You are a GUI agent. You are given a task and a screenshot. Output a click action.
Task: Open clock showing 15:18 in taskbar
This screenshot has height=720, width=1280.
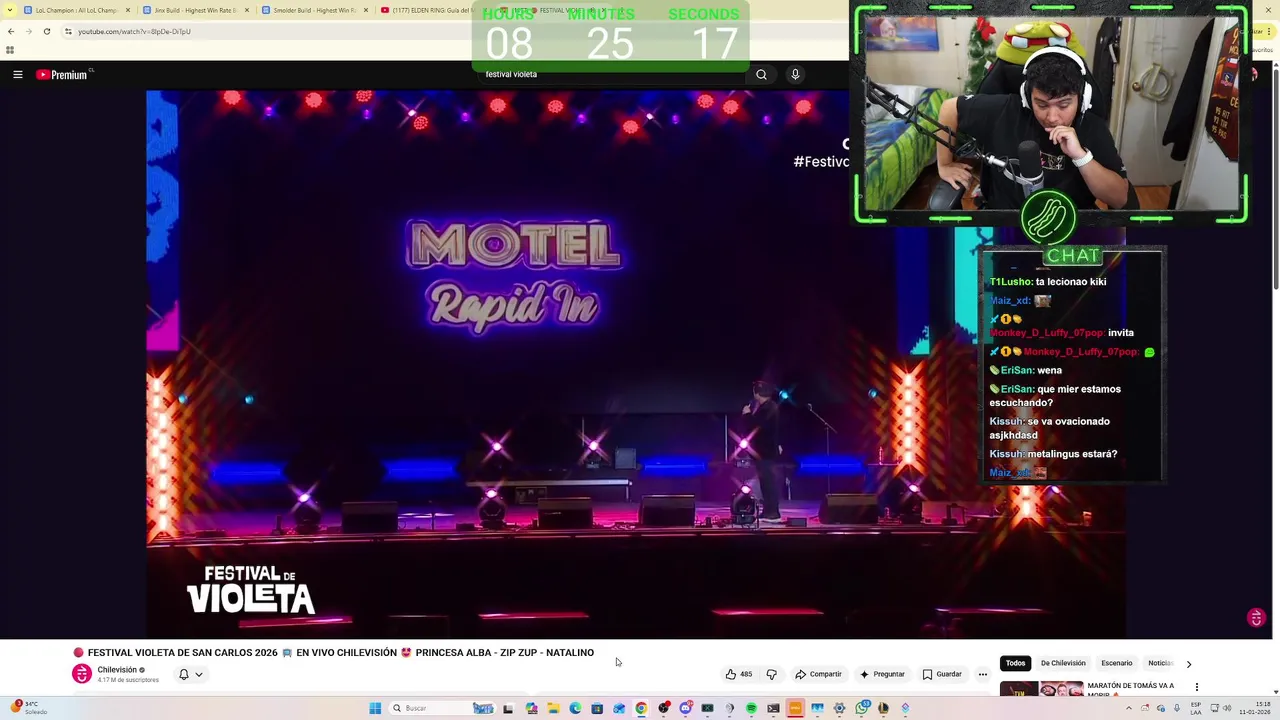point(1256,708)
